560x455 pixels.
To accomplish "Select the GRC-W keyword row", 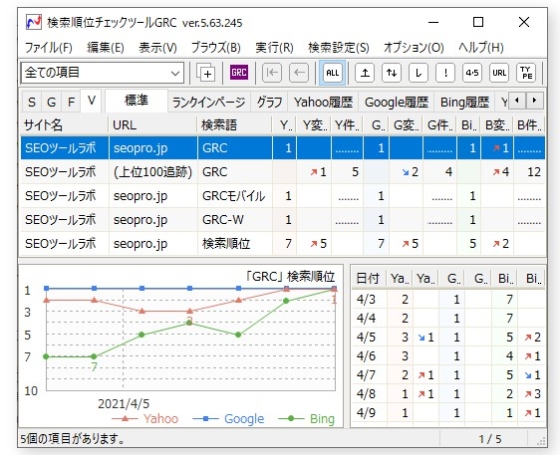I will (x=283, y=220).
